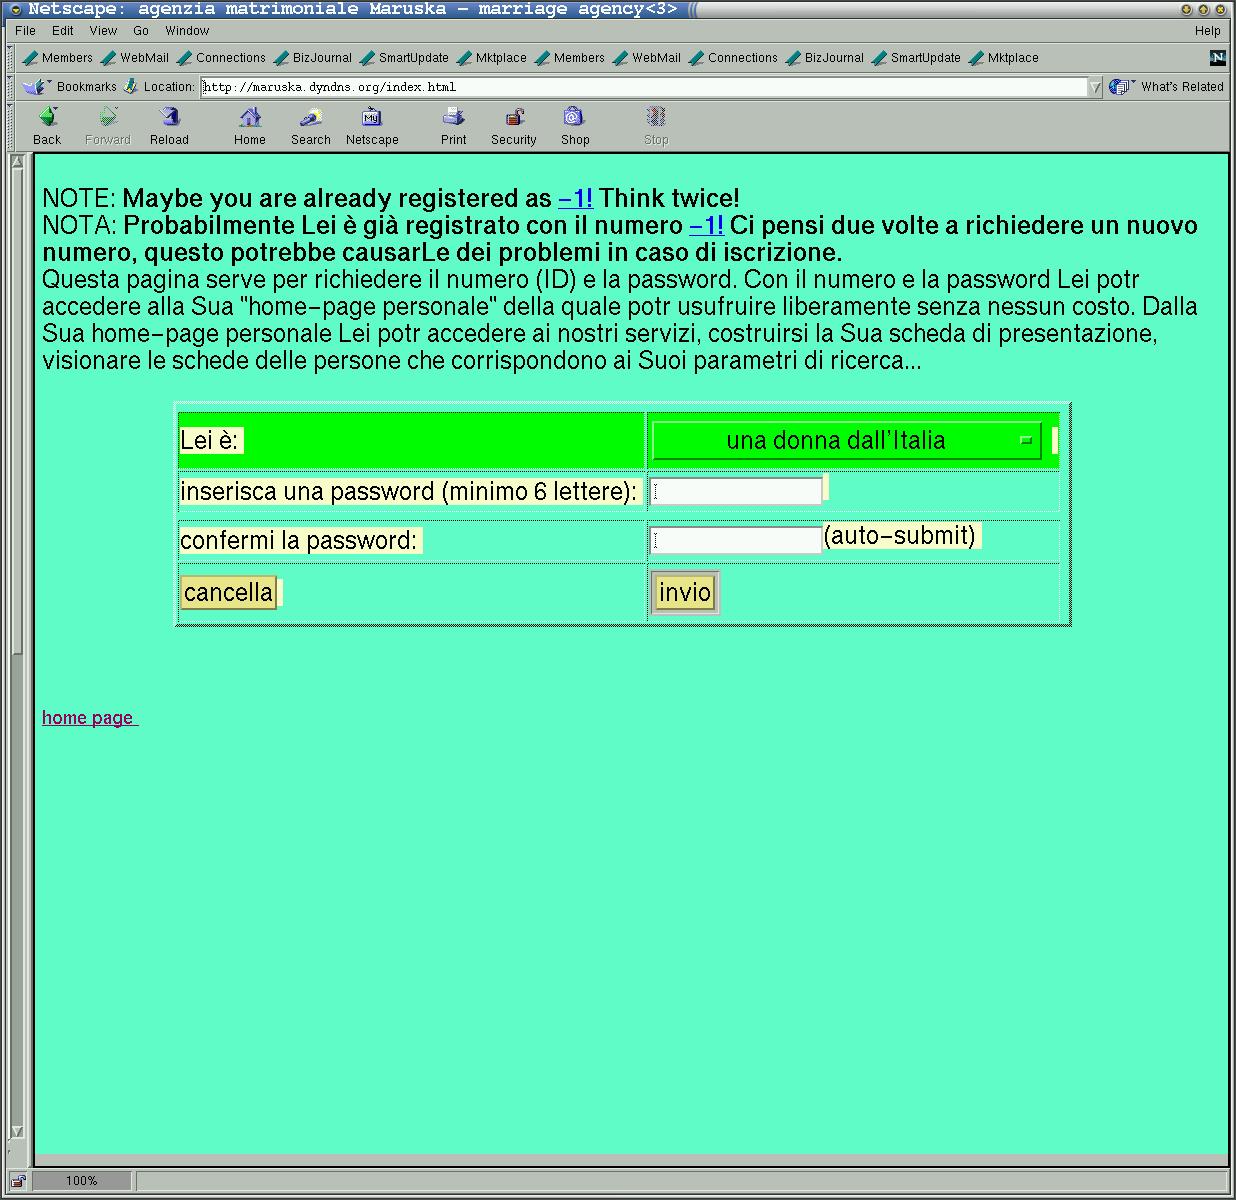
Task: Open the Help menu
Action: point(1207,31)
